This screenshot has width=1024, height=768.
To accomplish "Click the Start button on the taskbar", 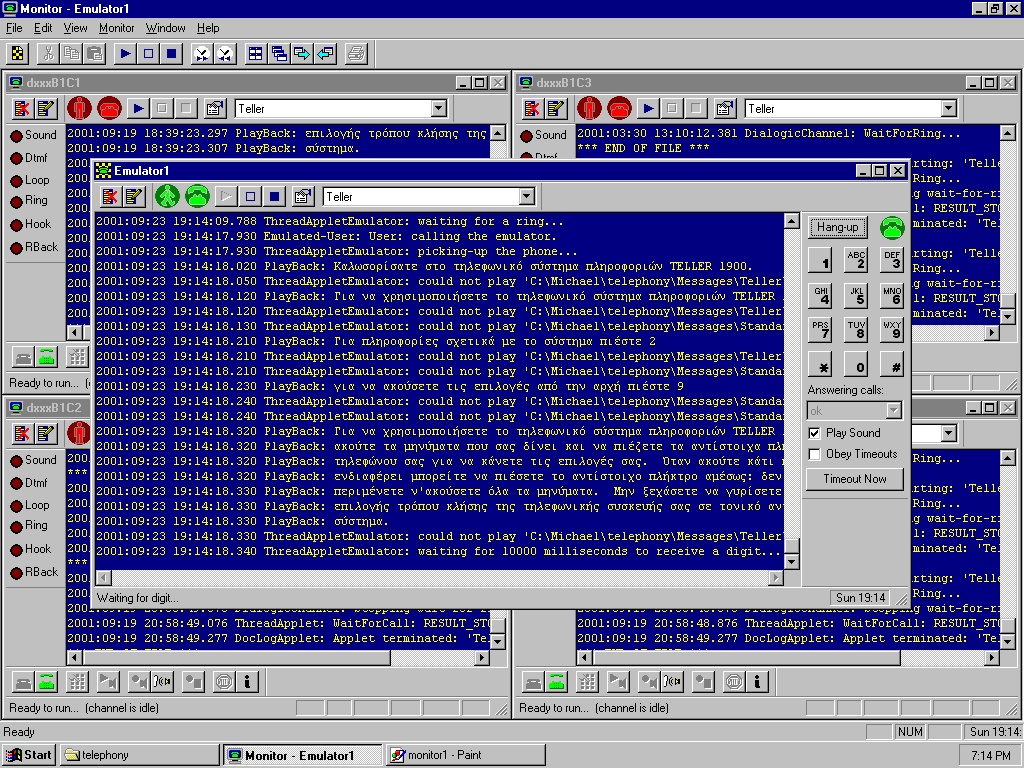I will [29, 755].
